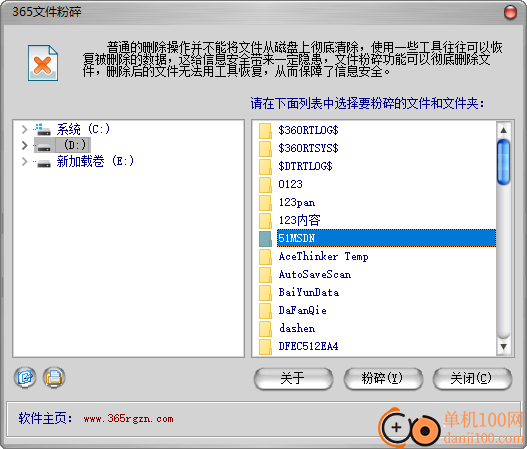The width and height of the screenshot is (527, 449).
Task: Click the 123内容 folder icon
Action: coord(266,220)
